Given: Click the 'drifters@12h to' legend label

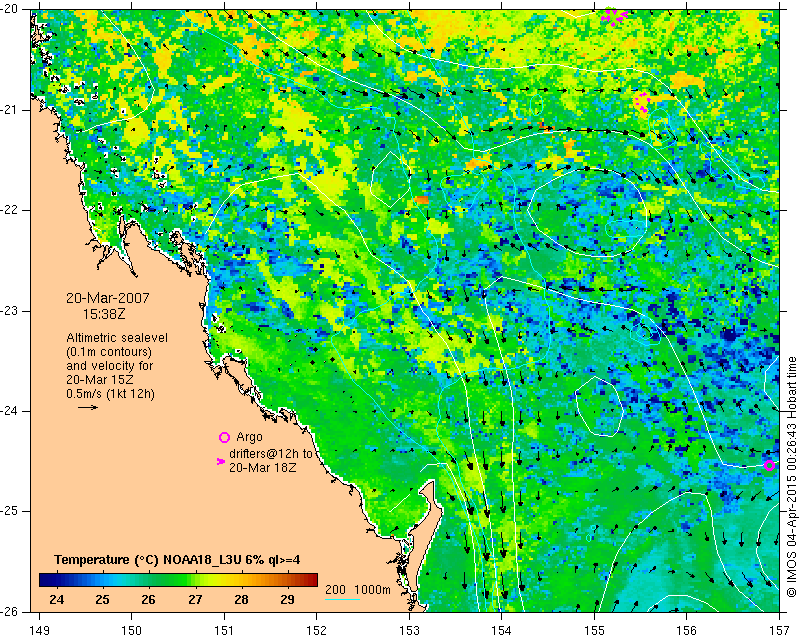Looking at the screenshot, I should tap(270, 454).
